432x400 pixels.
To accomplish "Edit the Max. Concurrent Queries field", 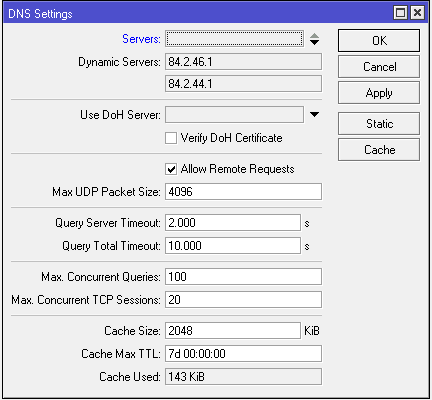I will [243, 277].
